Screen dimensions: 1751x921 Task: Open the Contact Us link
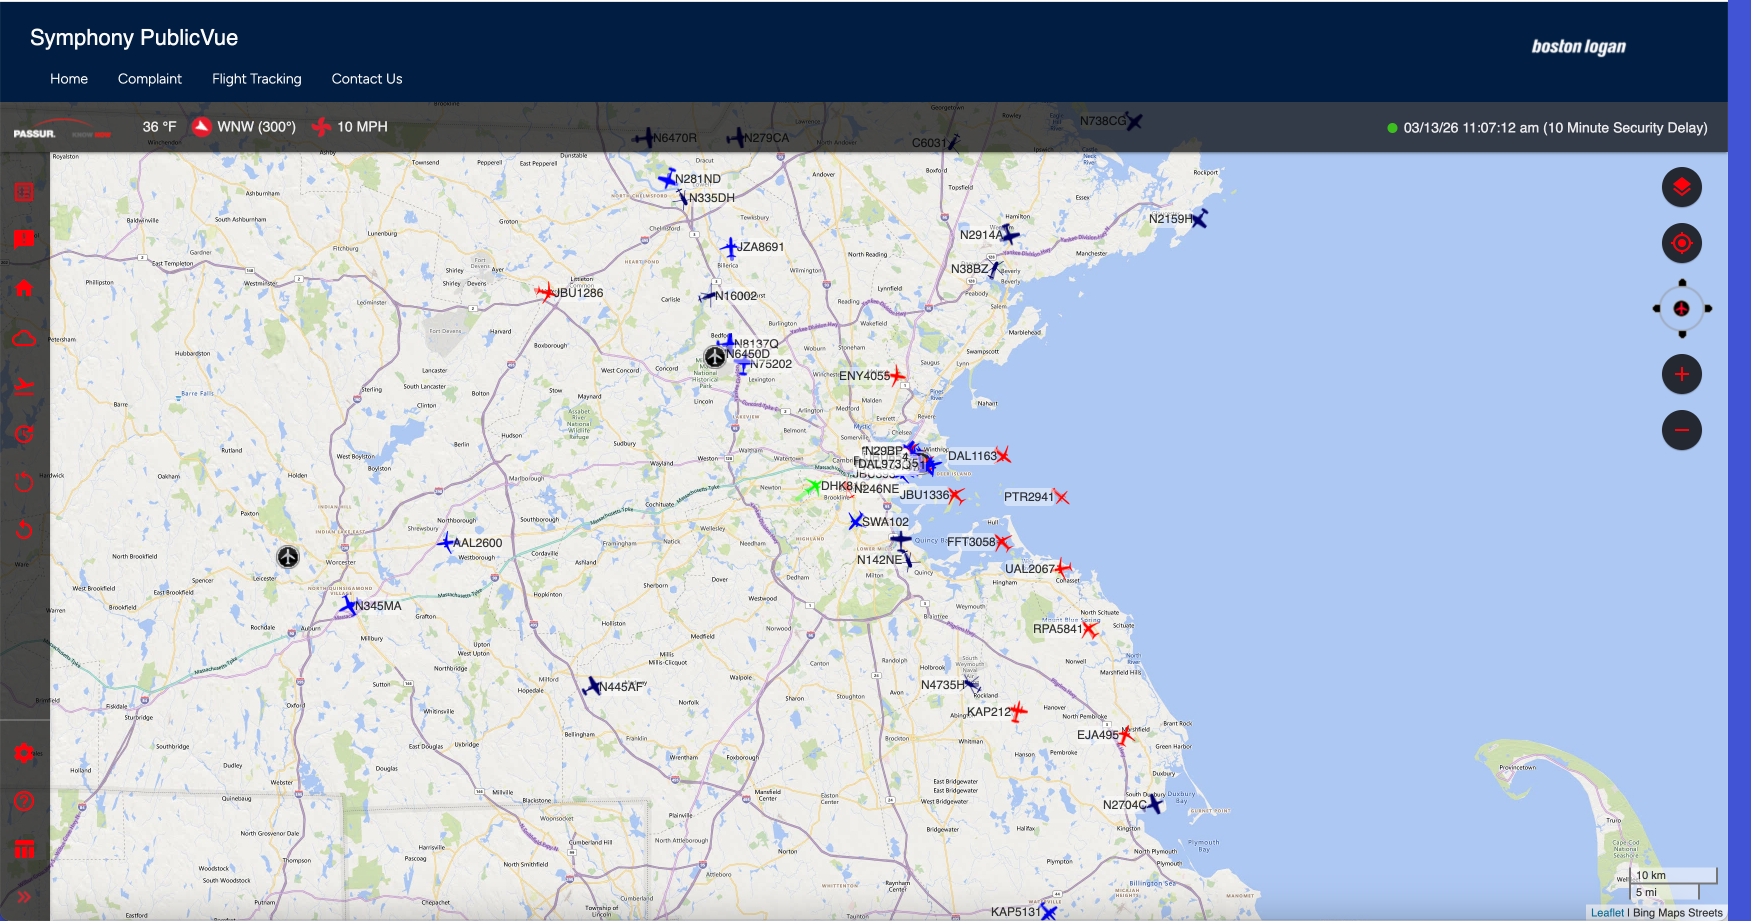(366, 79)
